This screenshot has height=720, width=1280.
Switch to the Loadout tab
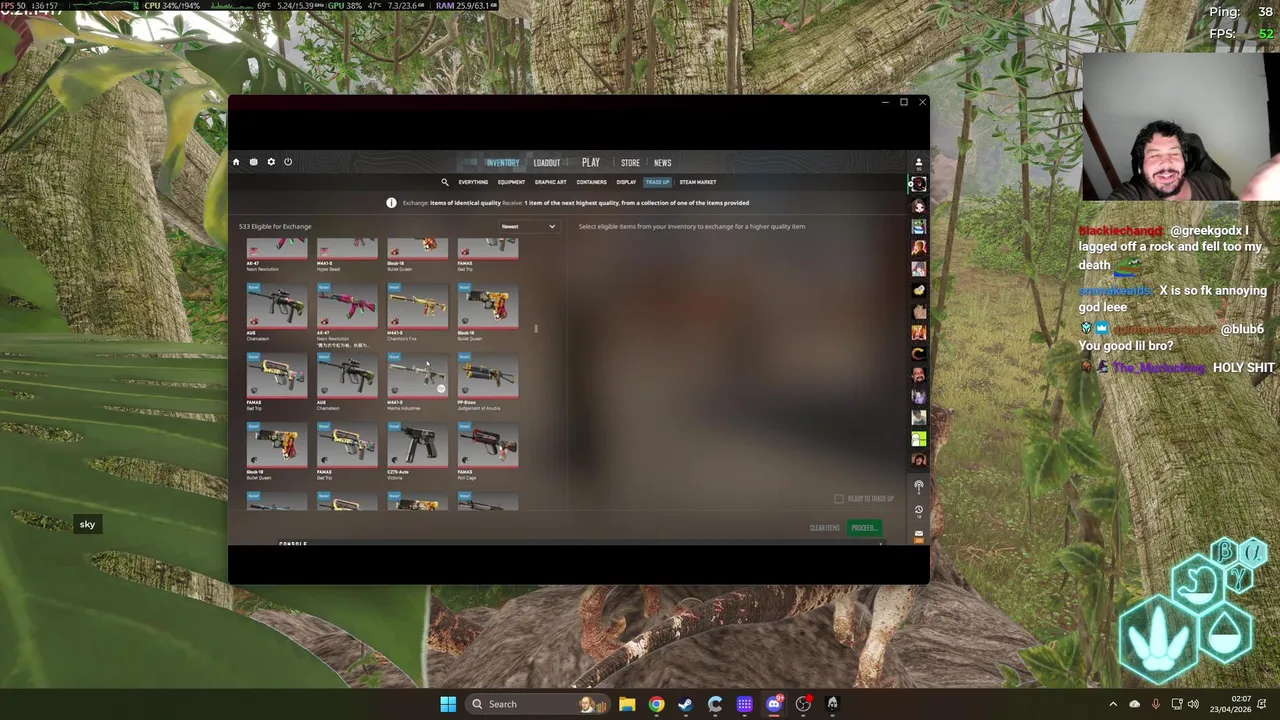547,163
